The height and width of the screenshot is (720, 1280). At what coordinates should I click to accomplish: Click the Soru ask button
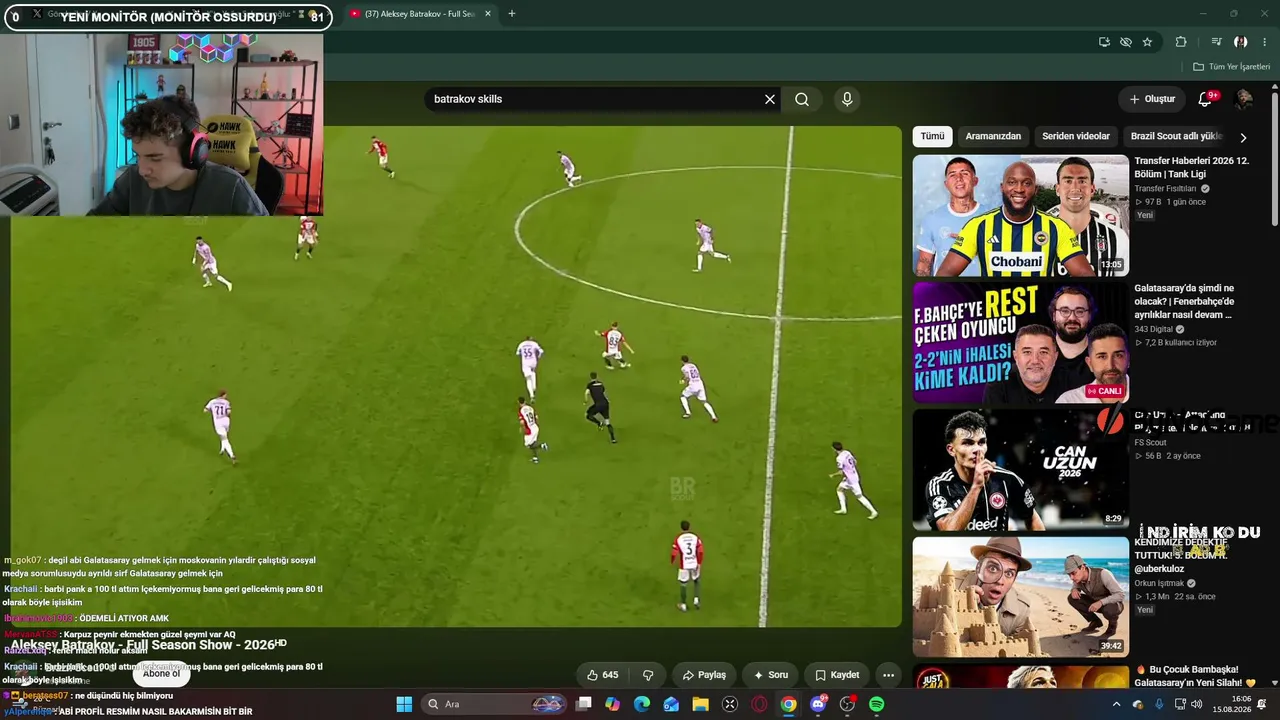771,675
